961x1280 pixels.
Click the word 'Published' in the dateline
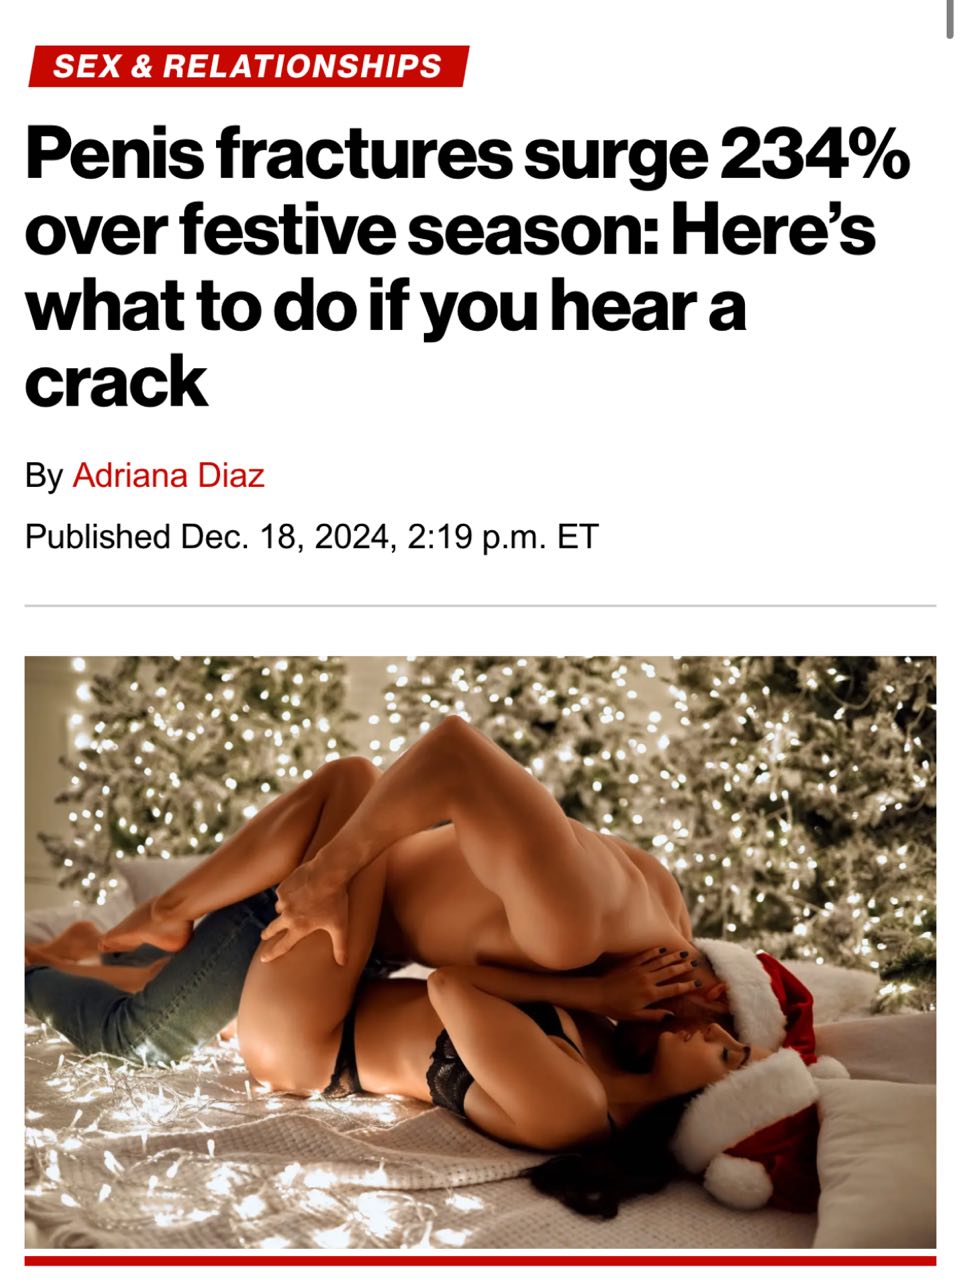(x=98, y=537)
